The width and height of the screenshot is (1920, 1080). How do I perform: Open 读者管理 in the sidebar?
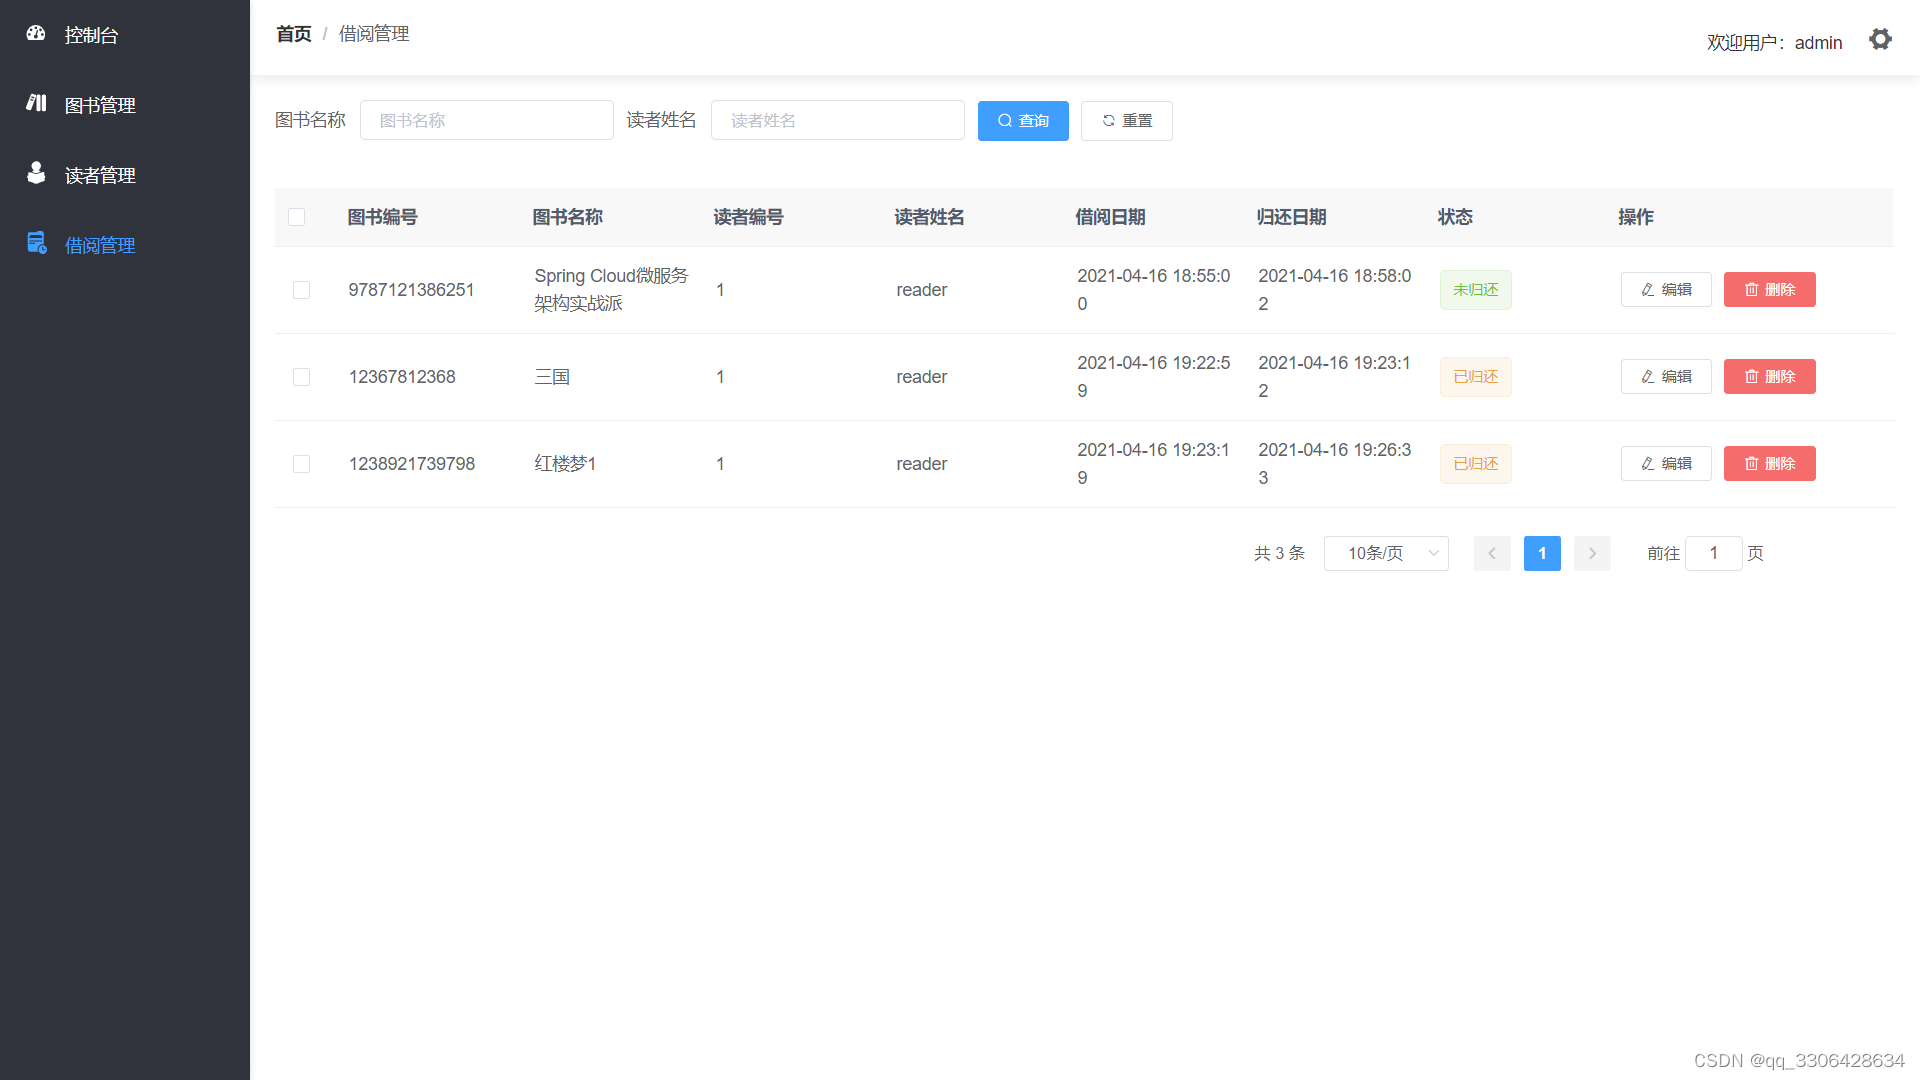coord(125,175)
